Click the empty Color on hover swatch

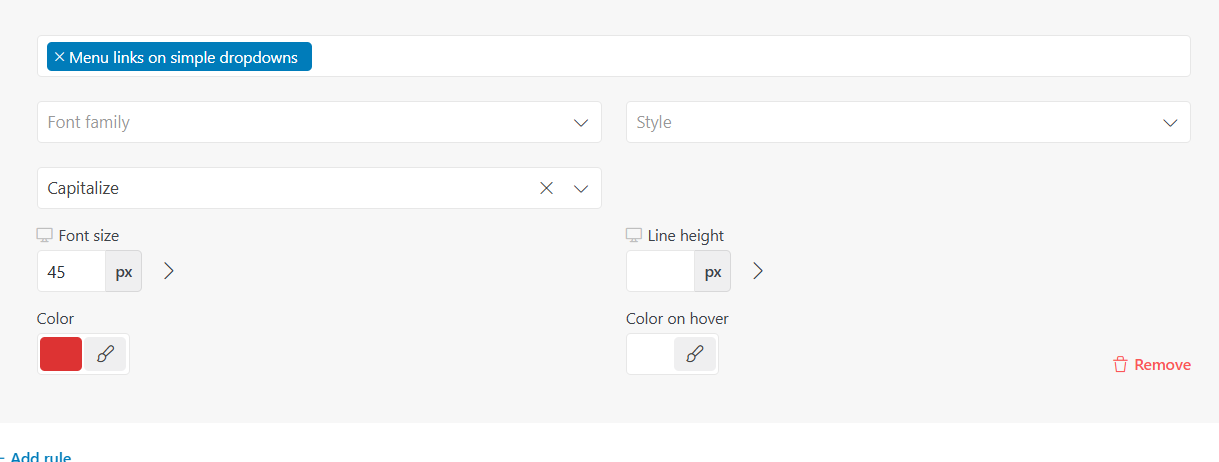(x=650, y=354)
